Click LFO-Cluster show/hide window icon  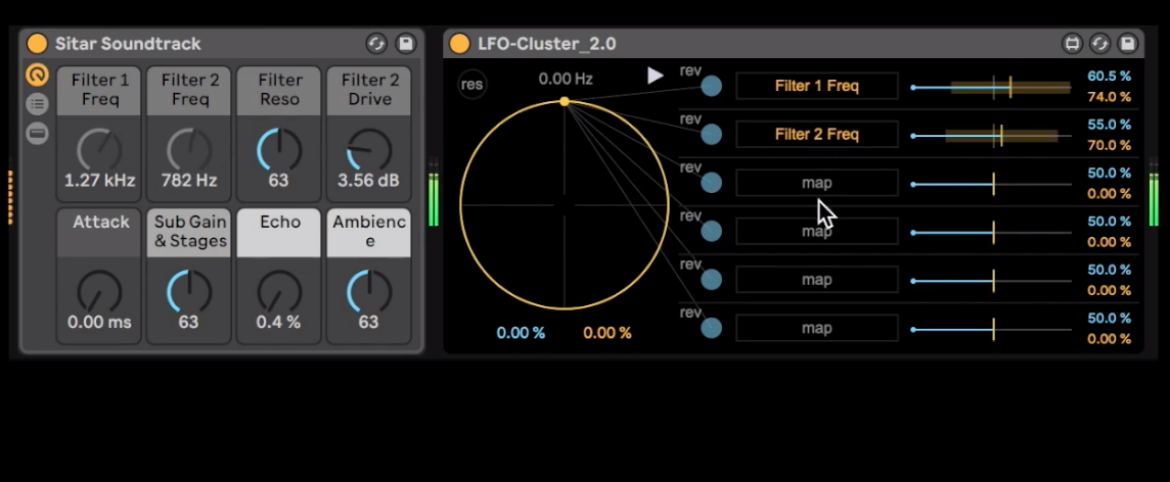click(1072, 44)
